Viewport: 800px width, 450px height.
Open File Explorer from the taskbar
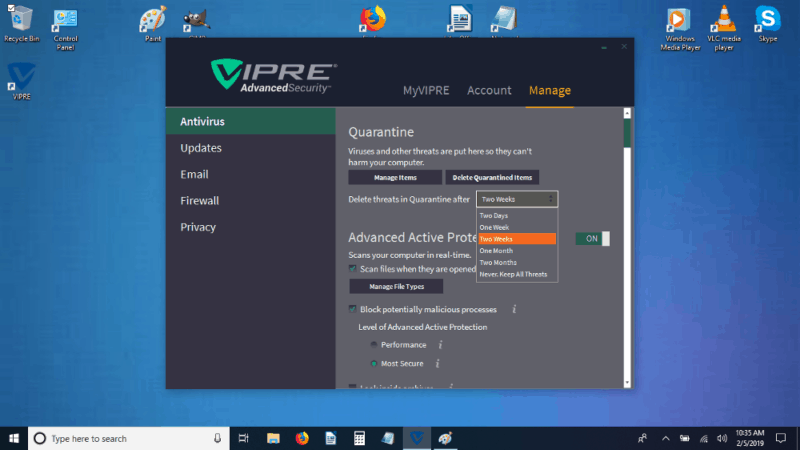pyautogui.click(x=273, y=438)
